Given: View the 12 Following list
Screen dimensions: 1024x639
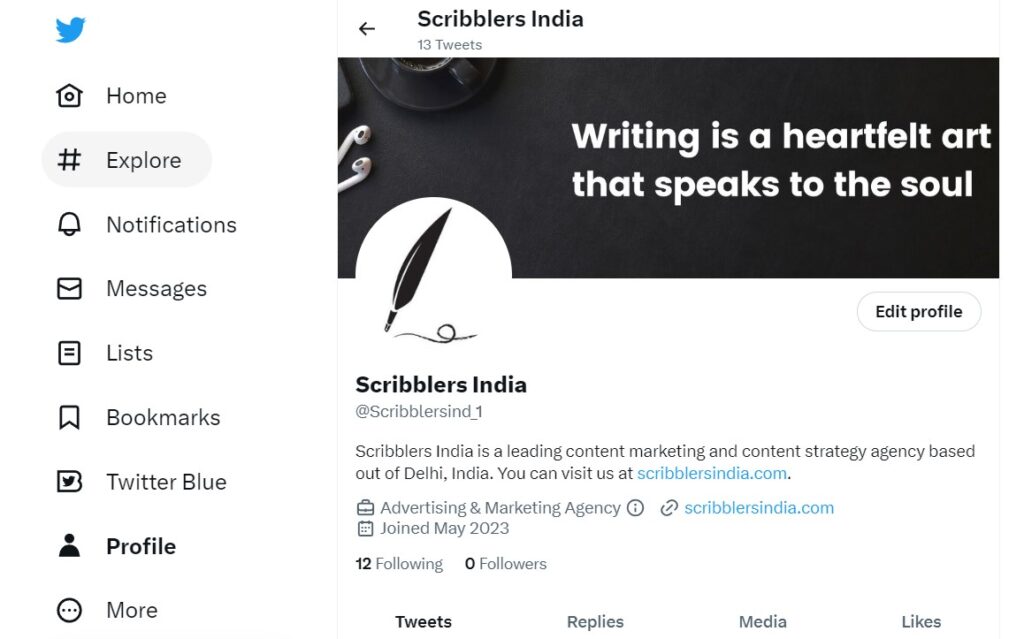Looking at the screenshot, I should [399, 564].
